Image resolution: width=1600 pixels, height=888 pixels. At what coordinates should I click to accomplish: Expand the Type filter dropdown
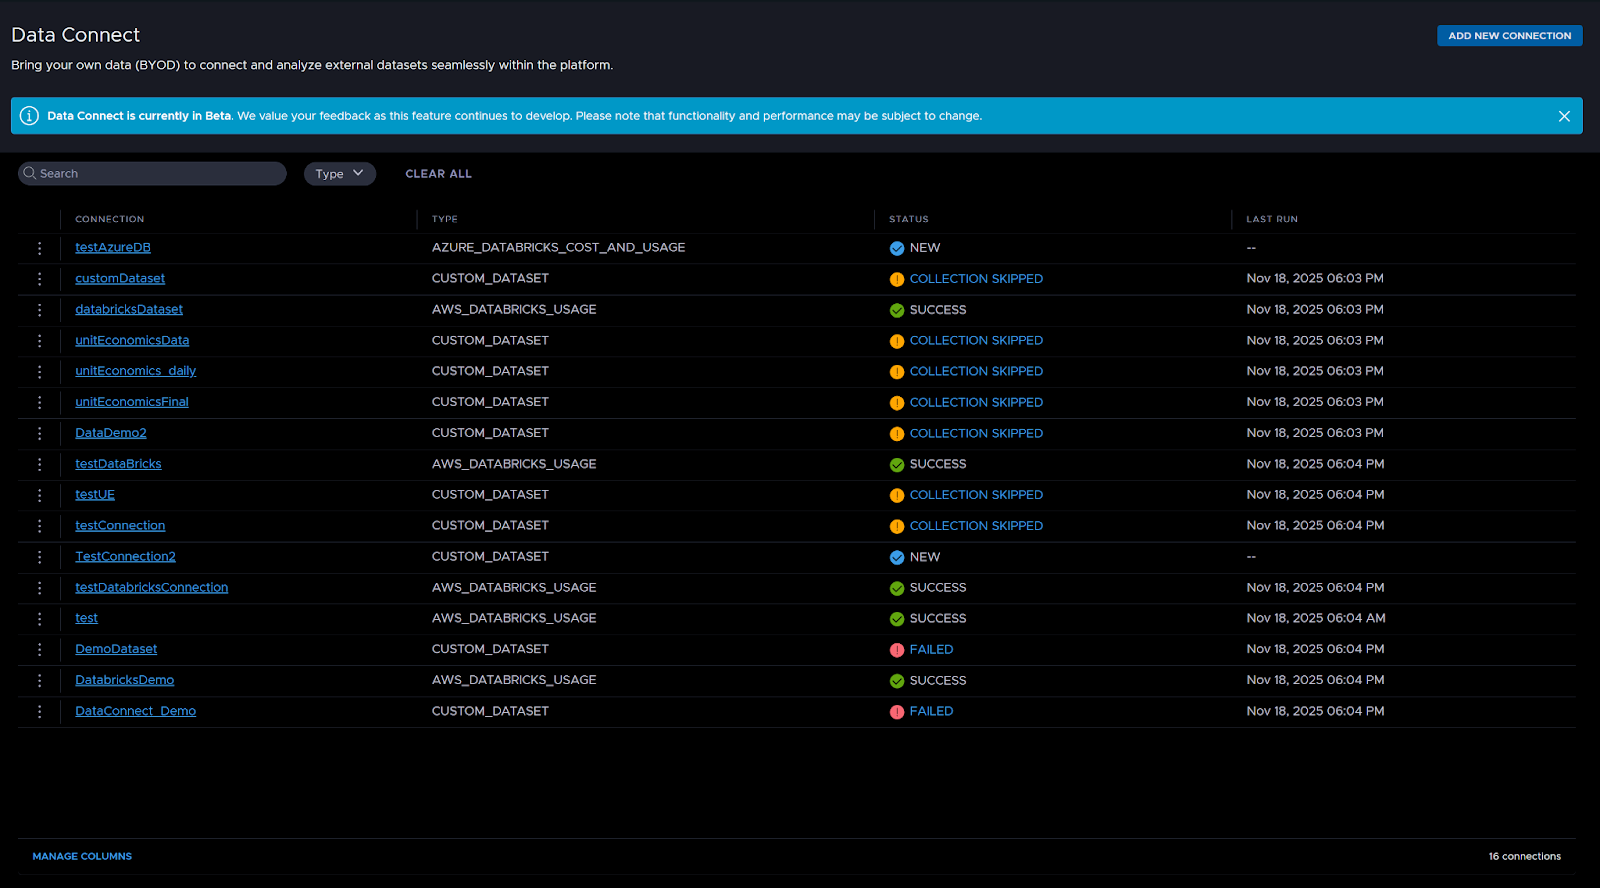(339, 174)
